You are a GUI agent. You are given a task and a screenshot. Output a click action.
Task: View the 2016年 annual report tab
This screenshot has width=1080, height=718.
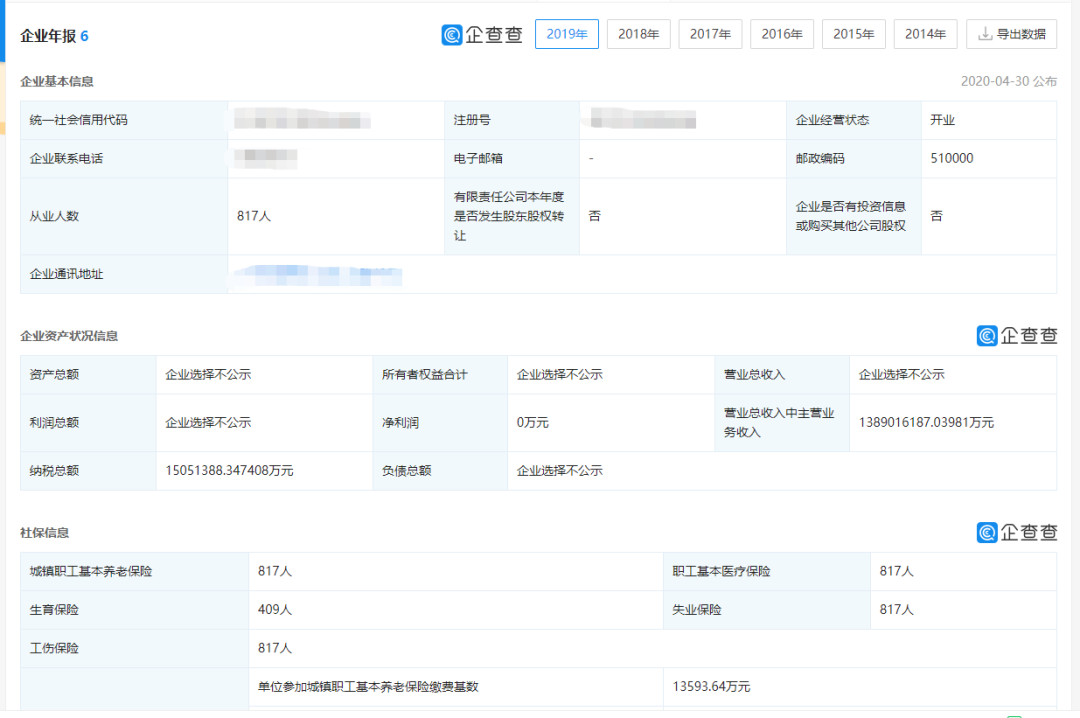tap(782, 34)
